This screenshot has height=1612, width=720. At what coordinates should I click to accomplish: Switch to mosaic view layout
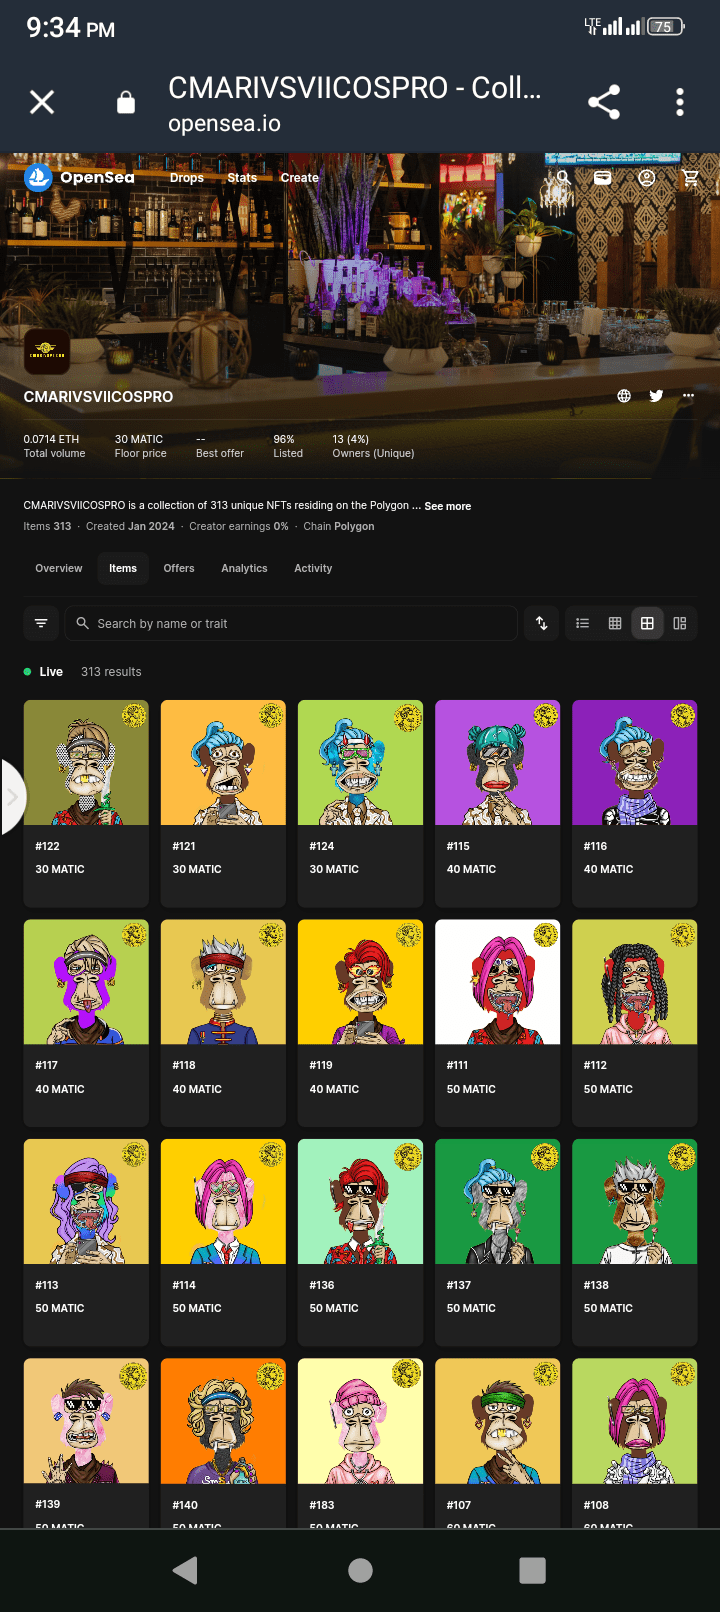coord(680,623)
